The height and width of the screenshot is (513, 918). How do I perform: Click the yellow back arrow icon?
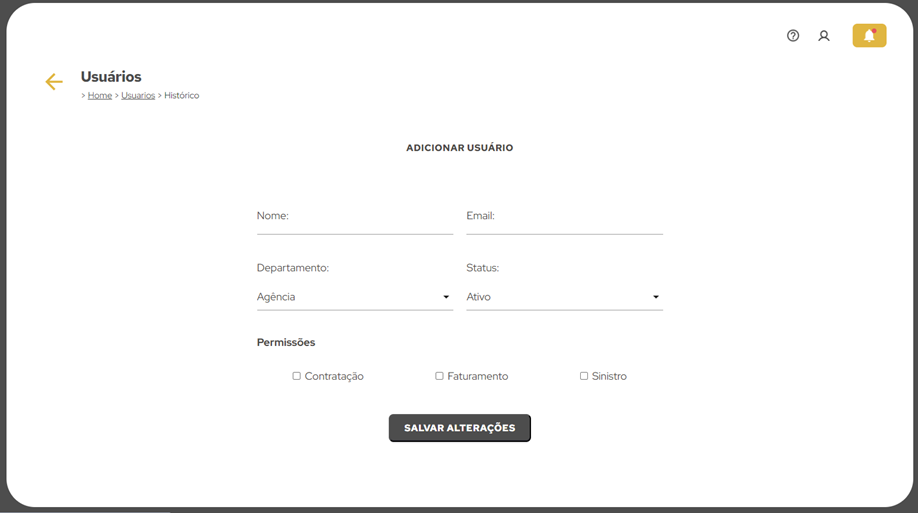pyautogui.click(x=54, y=81)
